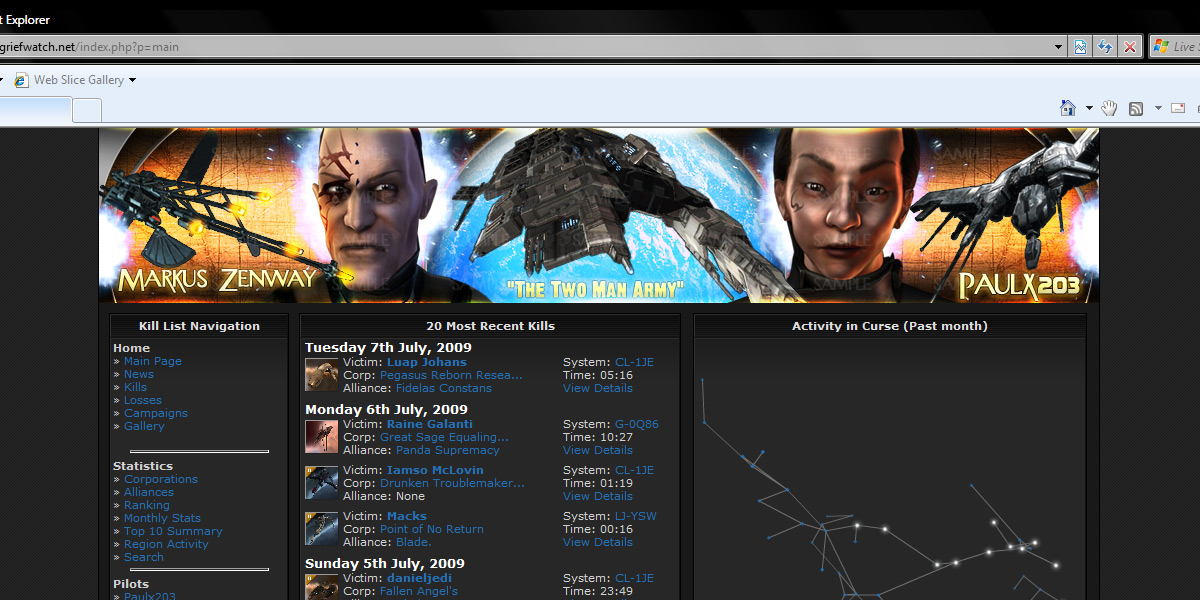Image resolution: width=1200 pixels, height=600 pixels.
Task: Go to Home page via house icon
Action: [1068, 108]
